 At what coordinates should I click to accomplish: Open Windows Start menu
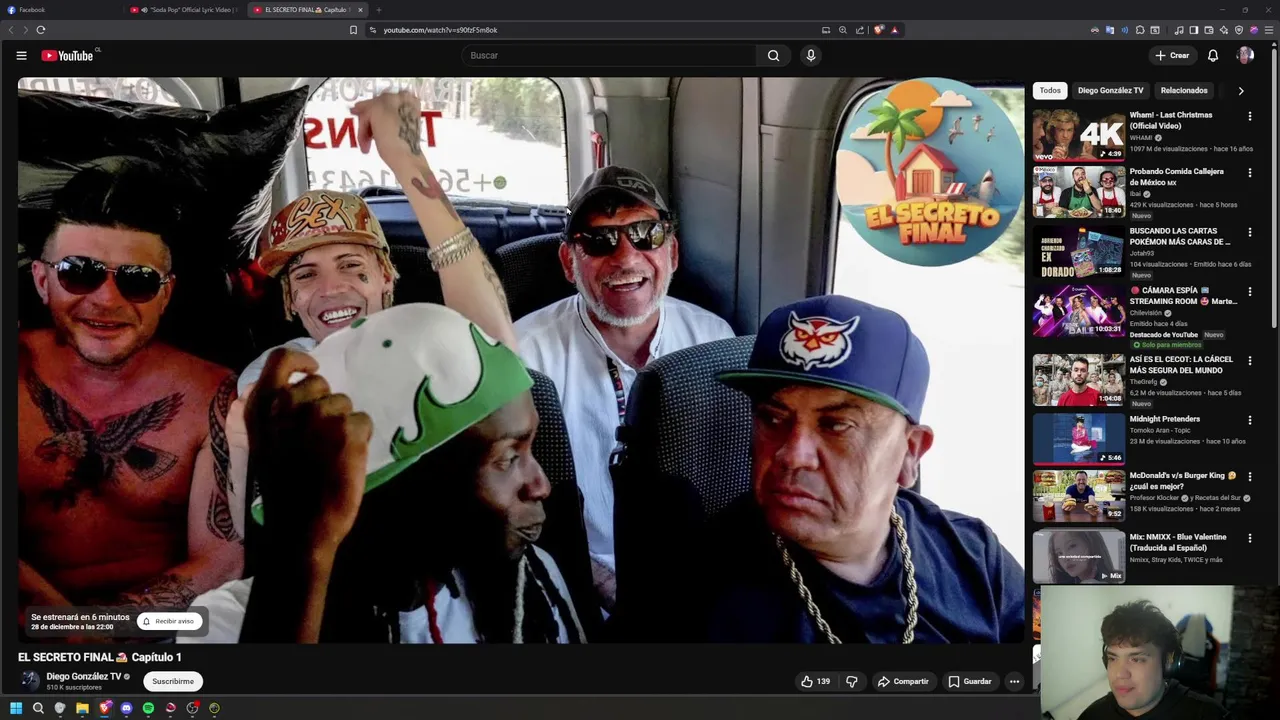pyautogui.click(x=16, y=708)
